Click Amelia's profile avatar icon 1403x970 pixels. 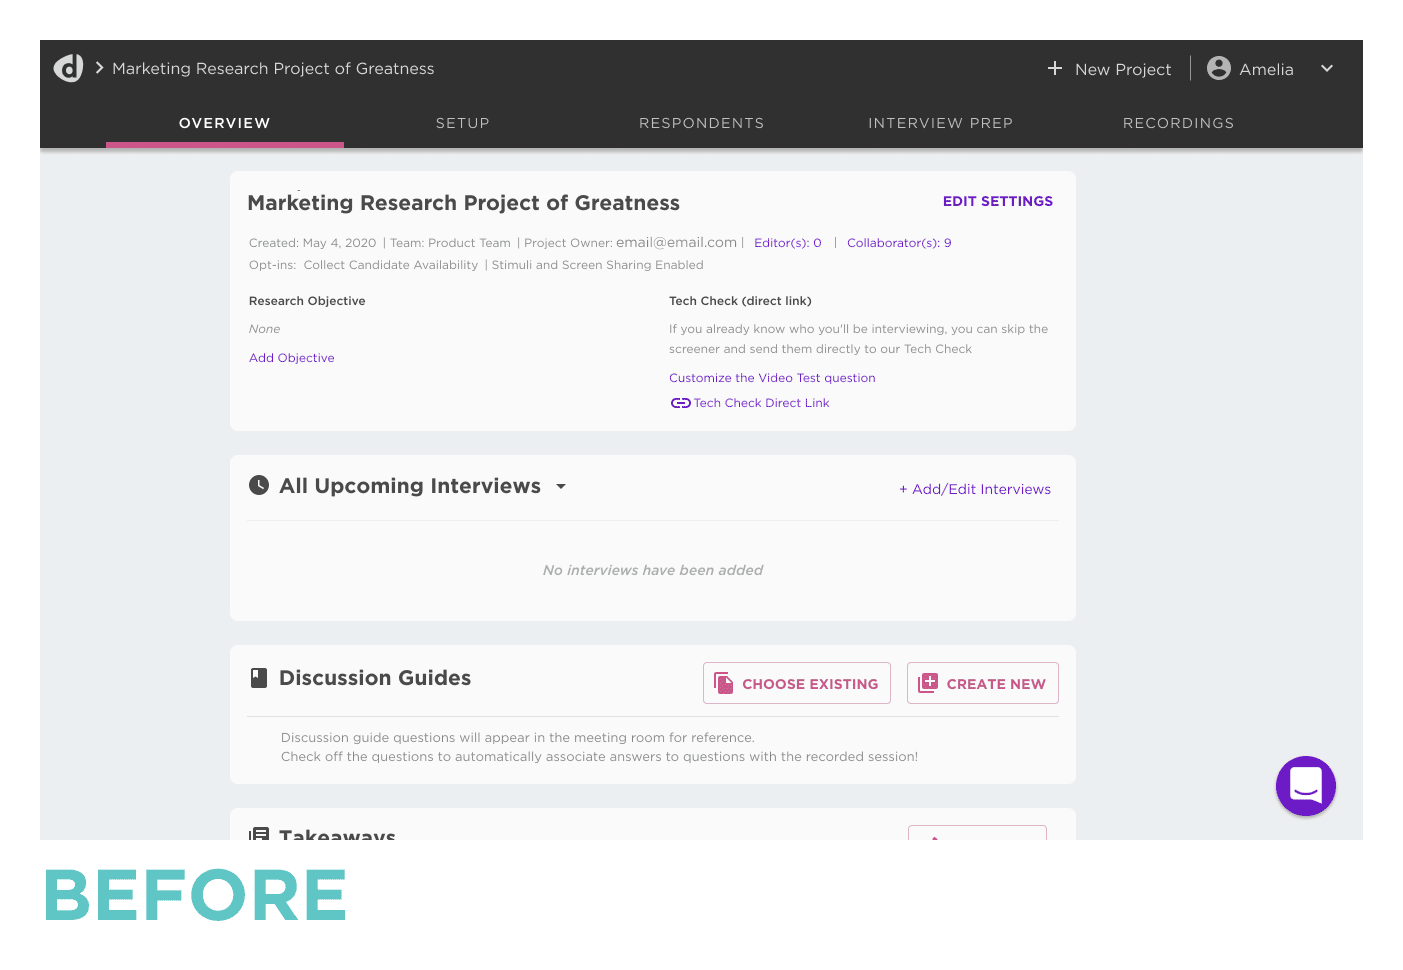(1218, 68)
